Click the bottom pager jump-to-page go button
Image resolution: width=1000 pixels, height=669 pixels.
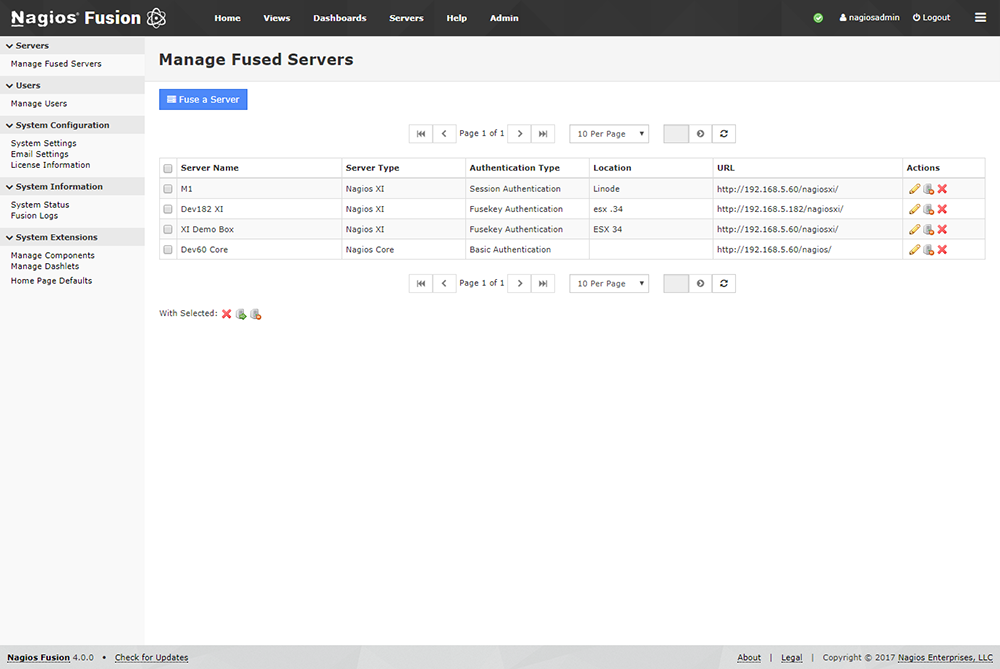click(700, 283)
